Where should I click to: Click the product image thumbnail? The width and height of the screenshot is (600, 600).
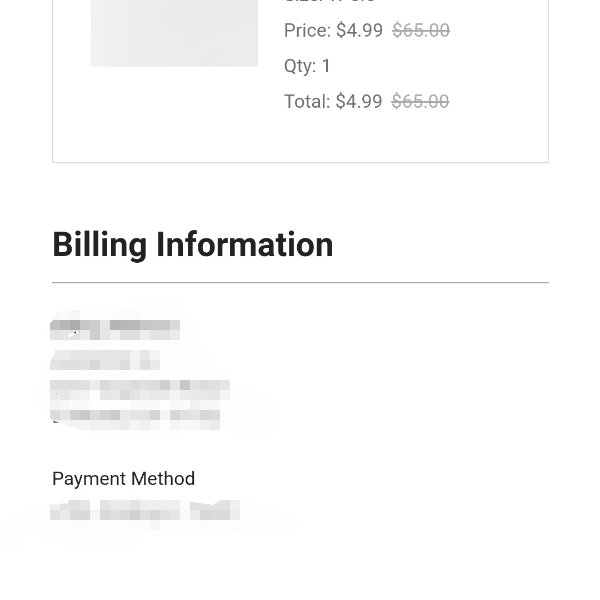(174, 33)
